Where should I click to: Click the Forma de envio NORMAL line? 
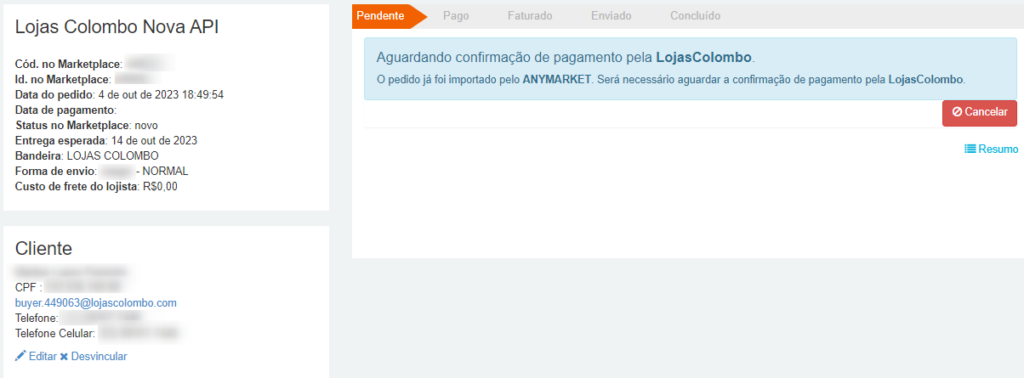(x=101, y=171)
